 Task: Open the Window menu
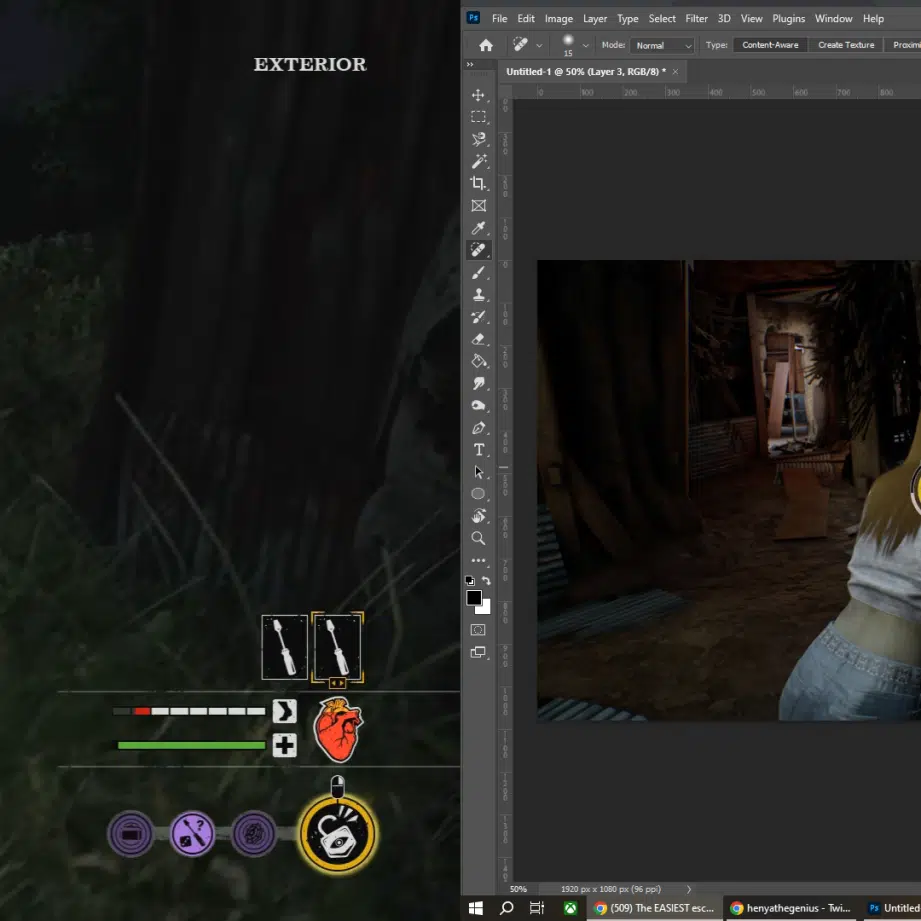[833, 19]
